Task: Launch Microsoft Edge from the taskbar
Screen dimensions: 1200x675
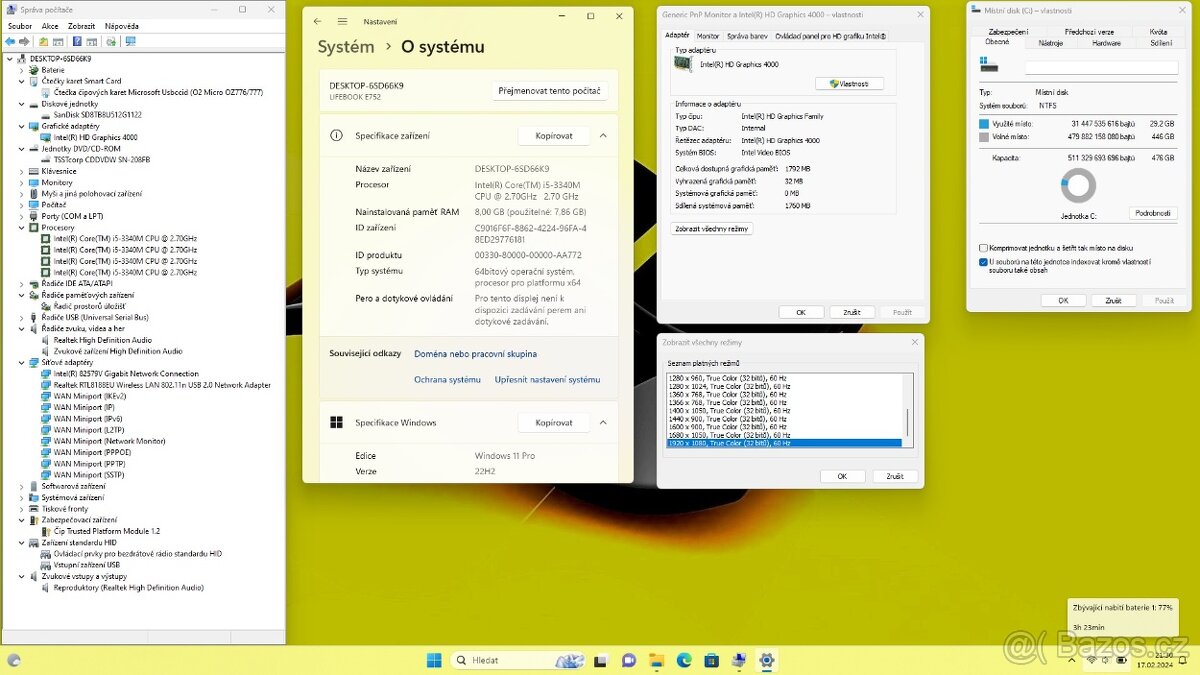Action: (684, 660)
